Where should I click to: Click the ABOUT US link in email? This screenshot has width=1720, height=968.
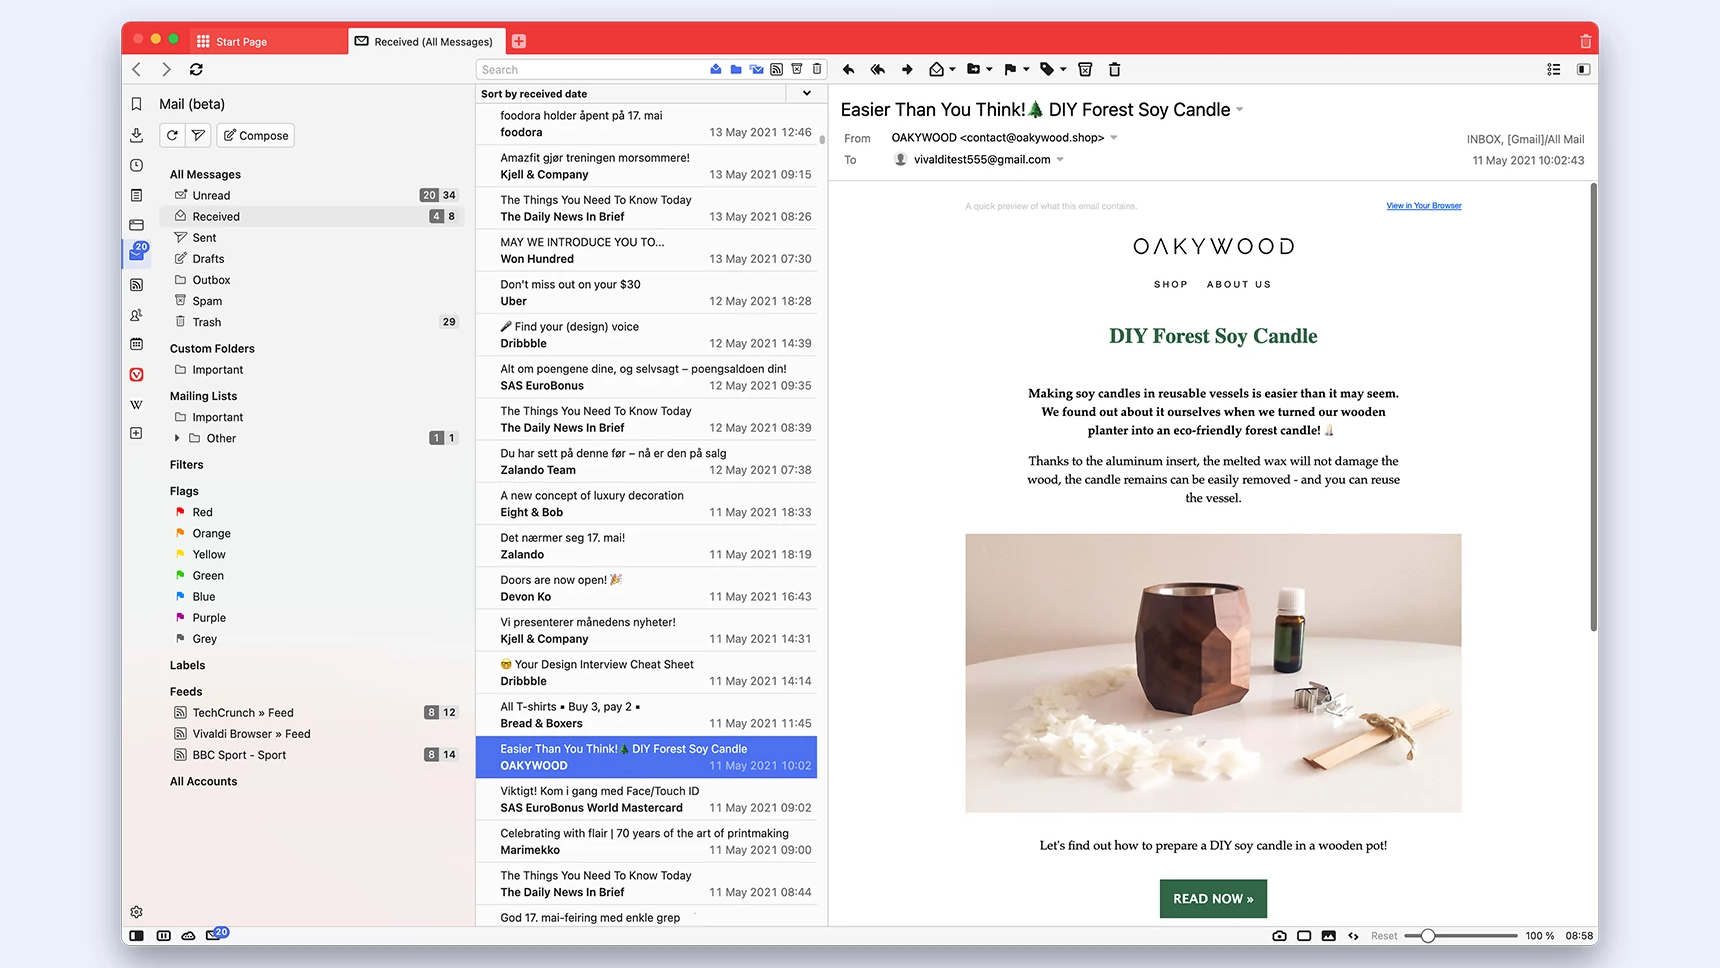[1239, 284]
